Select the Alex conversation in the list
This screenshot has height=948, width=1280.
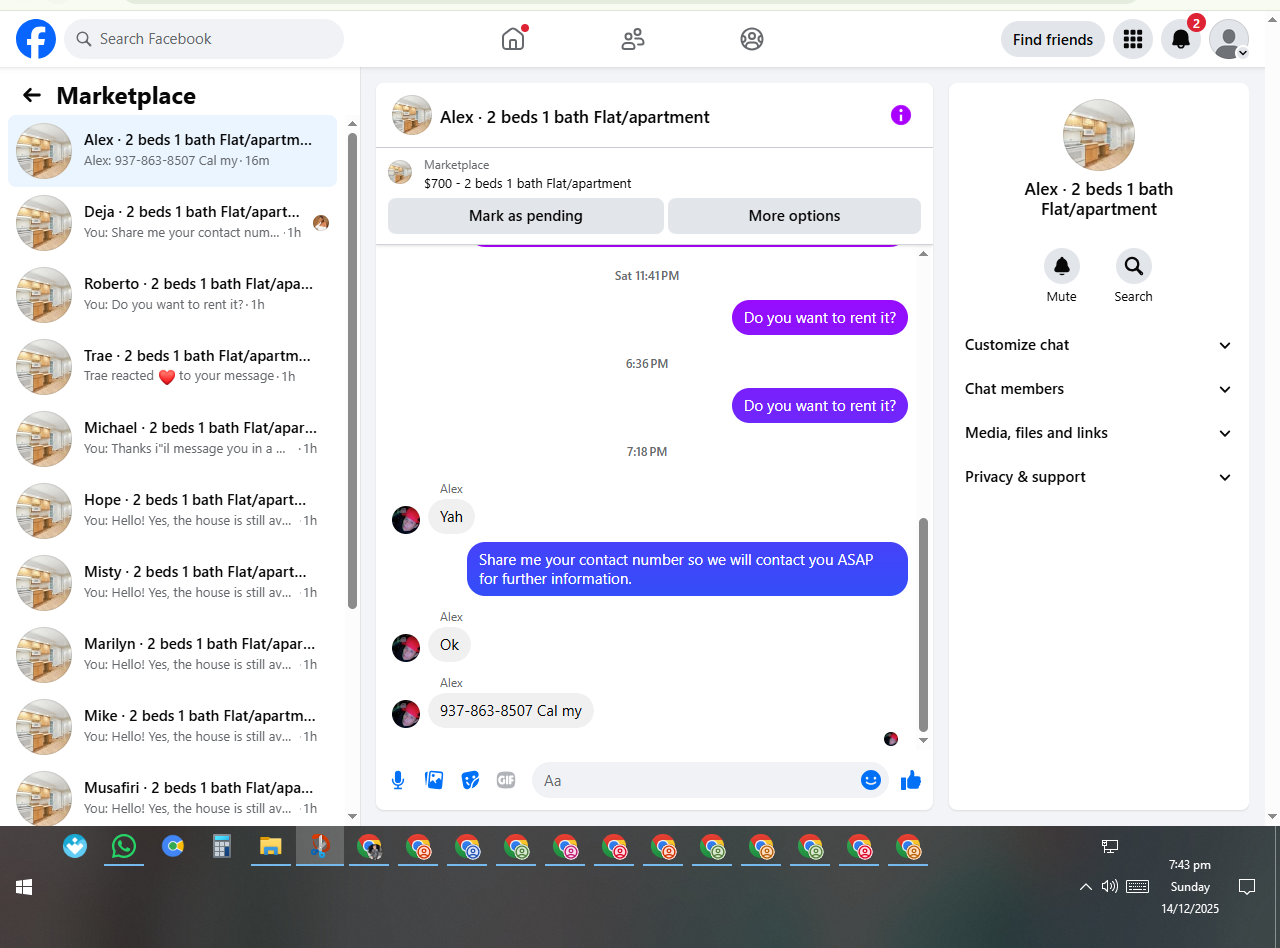172,151
